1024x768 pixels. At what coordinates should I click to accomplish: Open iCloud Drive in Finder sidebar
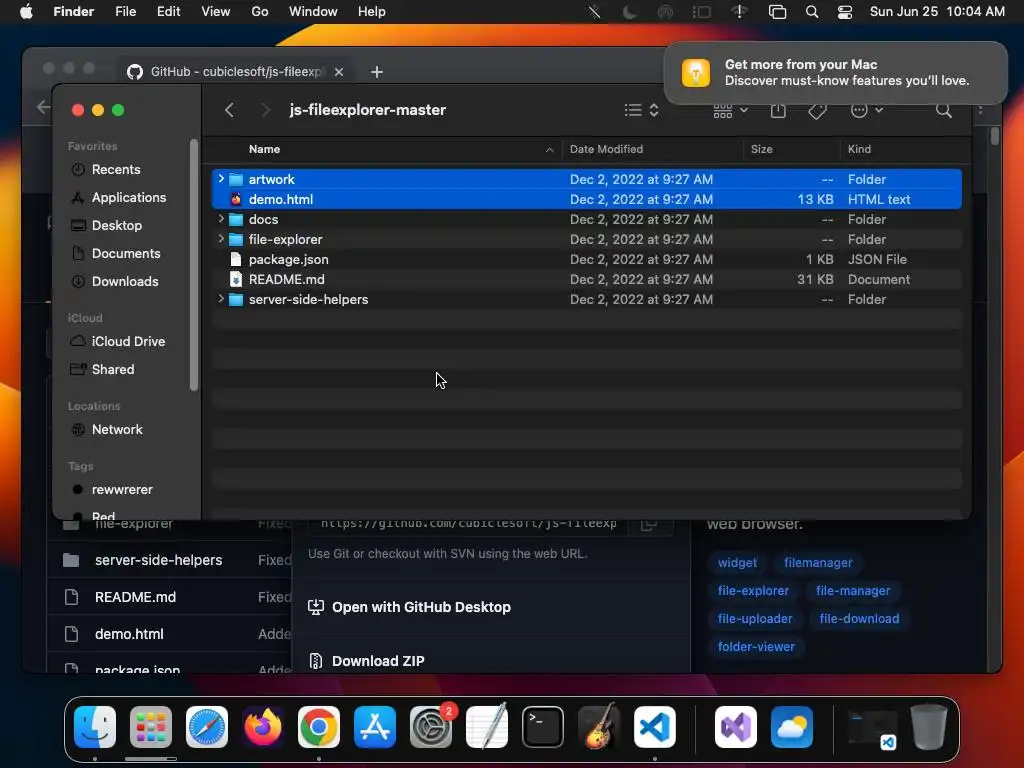point(128,342)
